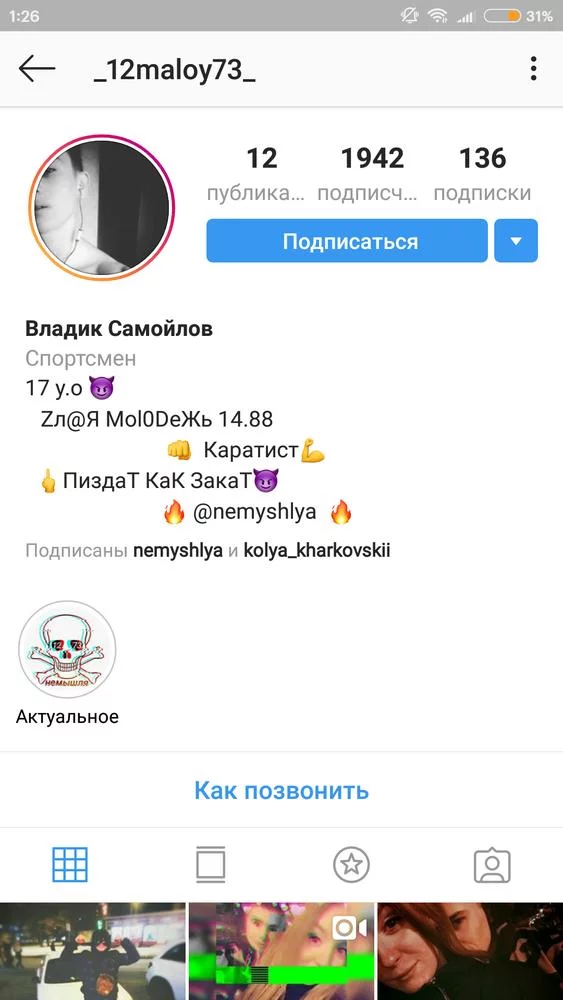The image size is (563, 1000).
Task: Open the starred saved tab icon
Action: tap(352, 865)
